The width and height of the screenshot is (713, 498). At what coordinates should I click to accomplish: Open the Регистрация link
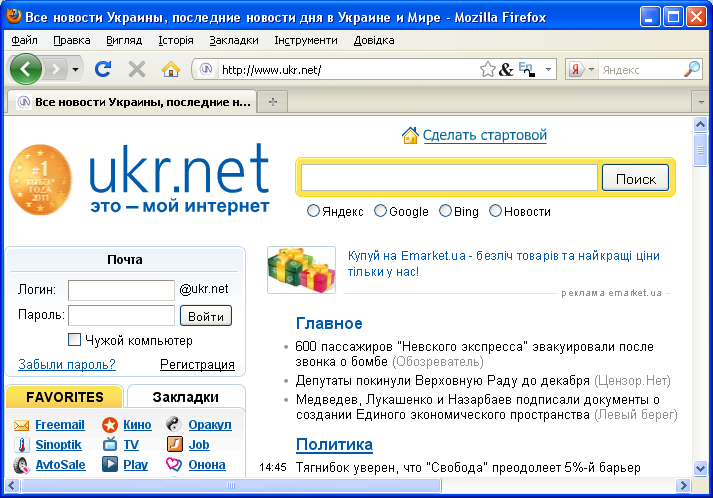point(197,364)
